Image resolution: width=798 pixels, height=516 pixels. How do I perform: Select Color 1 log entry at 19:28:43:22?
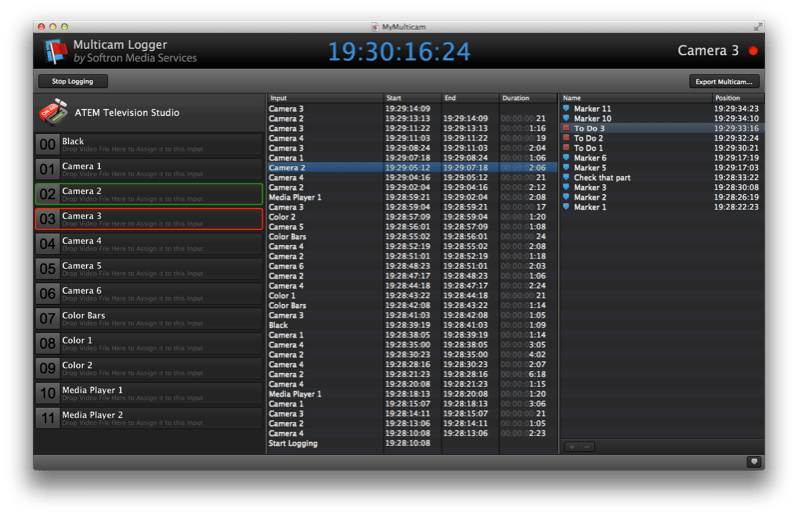(412, 296)
